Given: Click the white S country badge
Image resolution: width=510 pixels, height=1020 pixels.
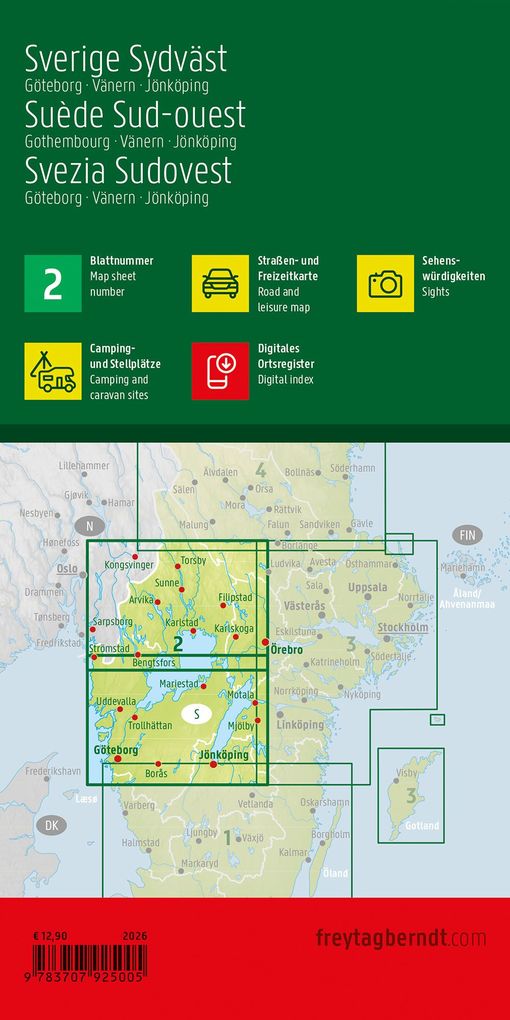Looking at the screenshot, I should point(196,715).
